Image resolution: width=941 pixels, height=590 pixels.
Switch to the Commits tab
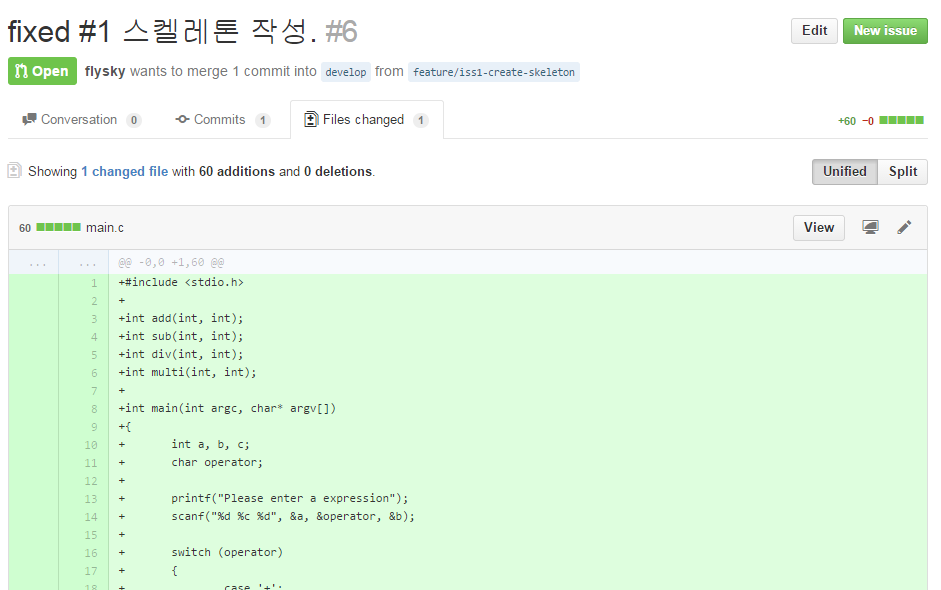pos(223,120)
